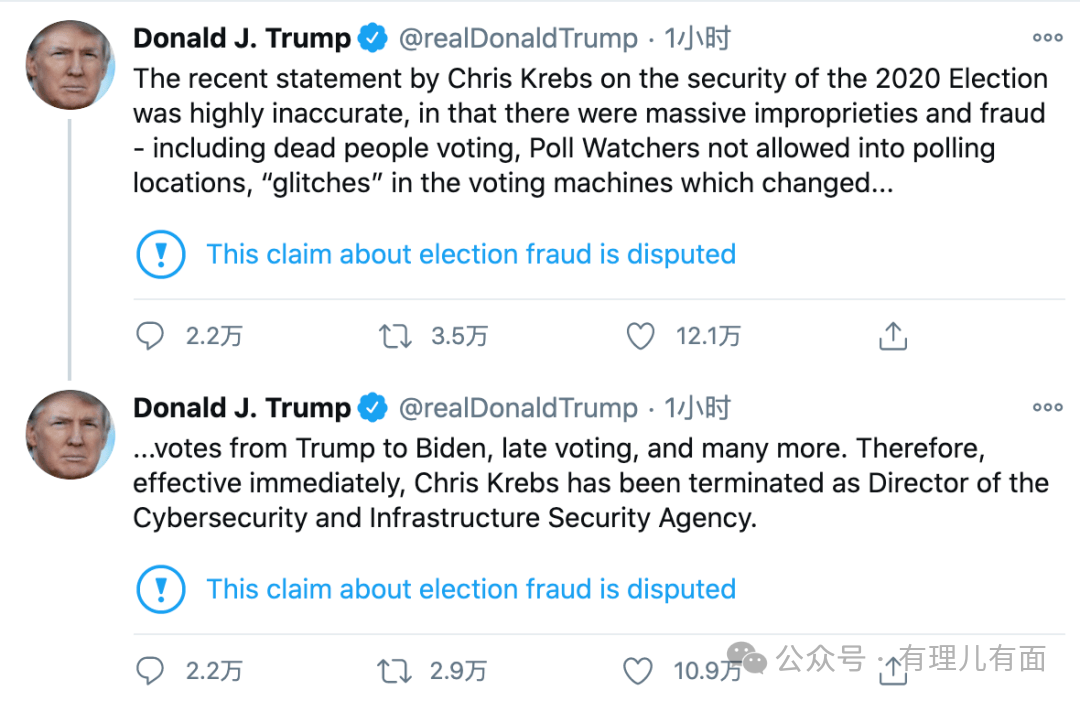Screen dimensions: 1080x701
Task: Retweet the second tweet with 2.9万
Action: coord(395,671)
